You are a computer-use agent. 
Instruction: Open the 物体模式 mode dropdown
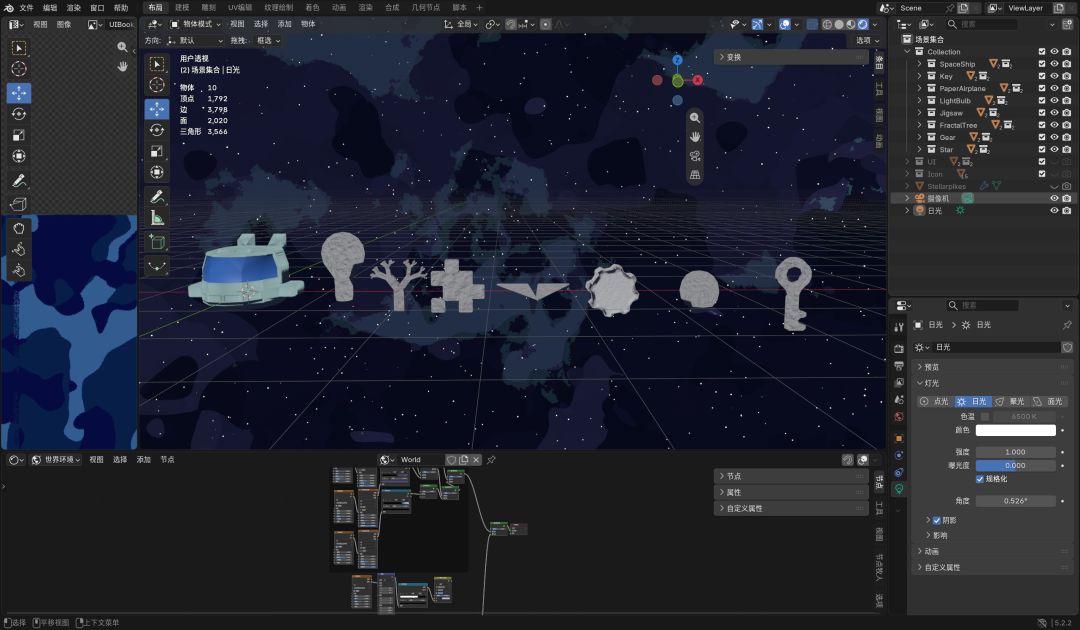pyautogui.click(x=196, y=24)
